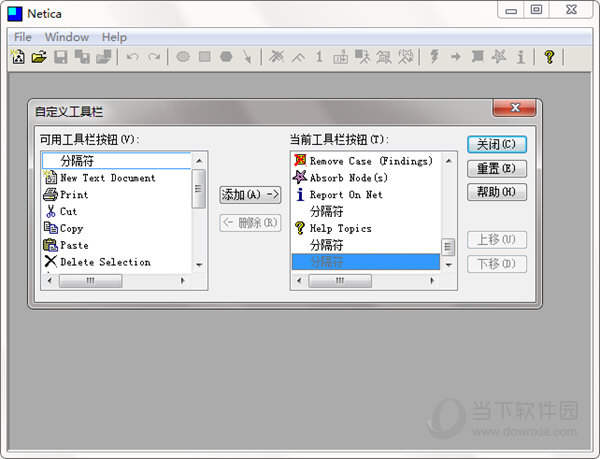Screen dimensions: 600x459
Task: Click current list horizontal scroll left arrow
Action: click(299, 280)
